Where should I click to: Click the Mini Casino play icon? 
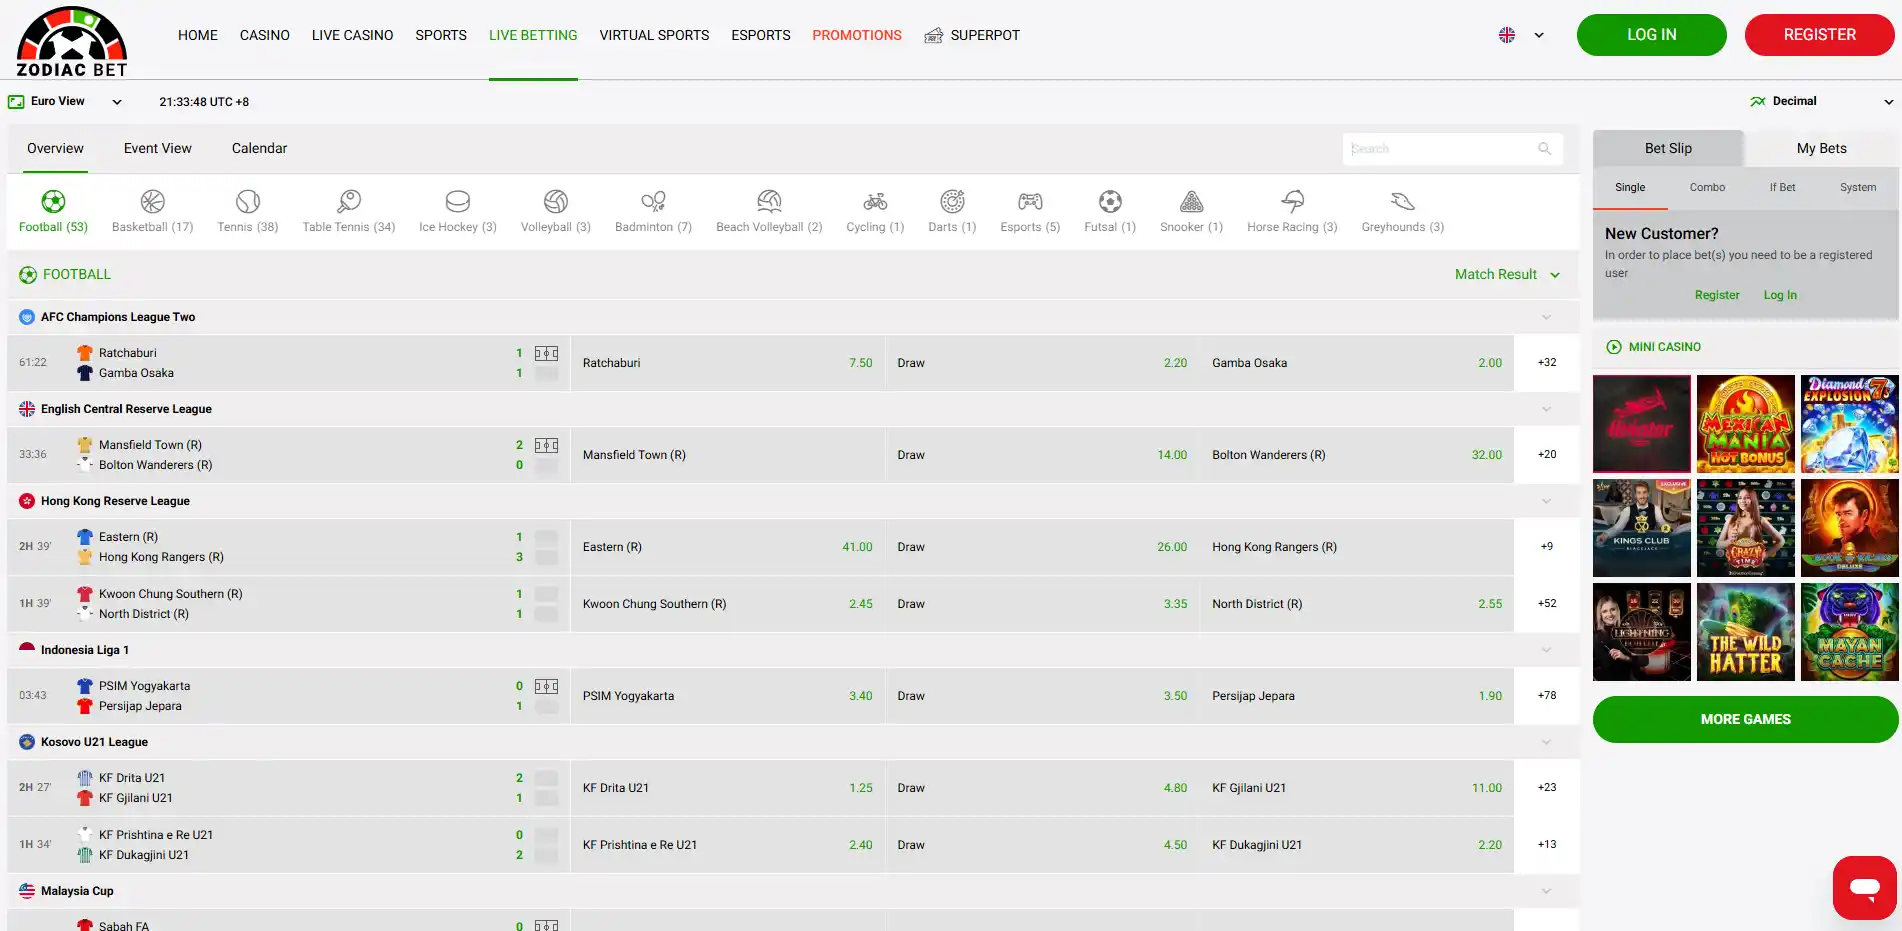click(x=1613, y=347)
